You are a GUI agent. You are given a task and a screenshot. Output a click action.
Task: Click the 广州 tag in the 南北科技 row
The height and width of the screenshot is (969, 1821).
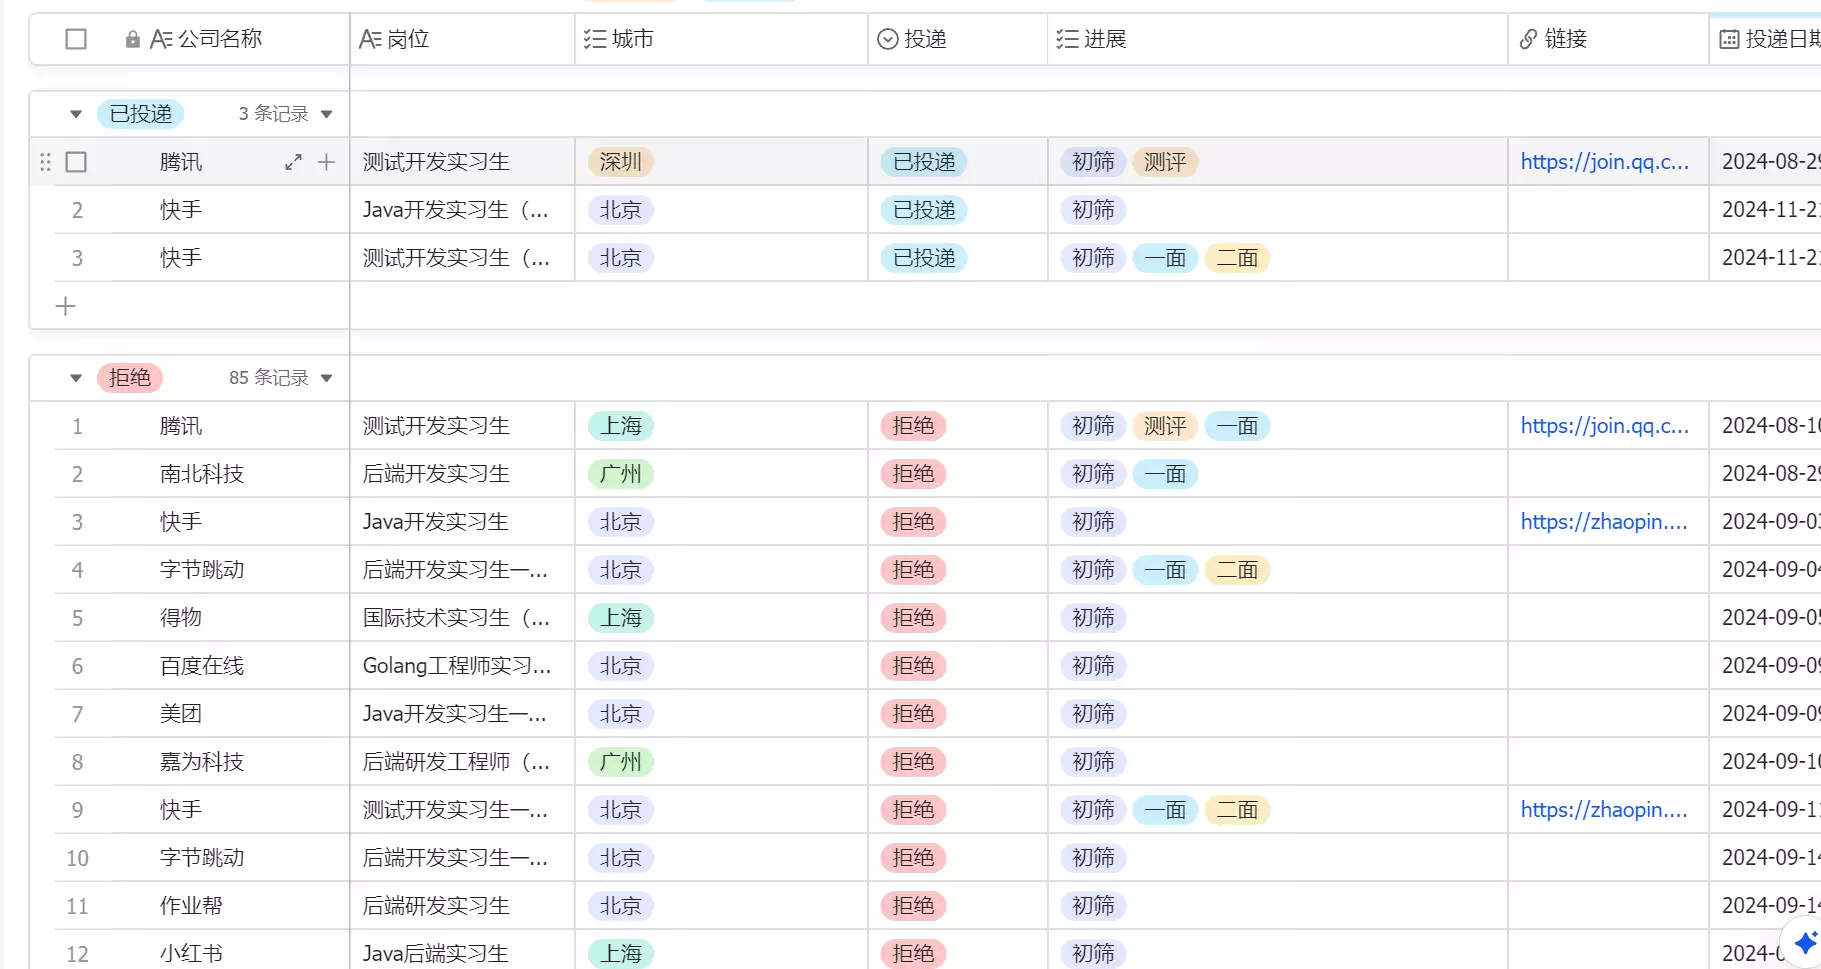click(621, 474)
